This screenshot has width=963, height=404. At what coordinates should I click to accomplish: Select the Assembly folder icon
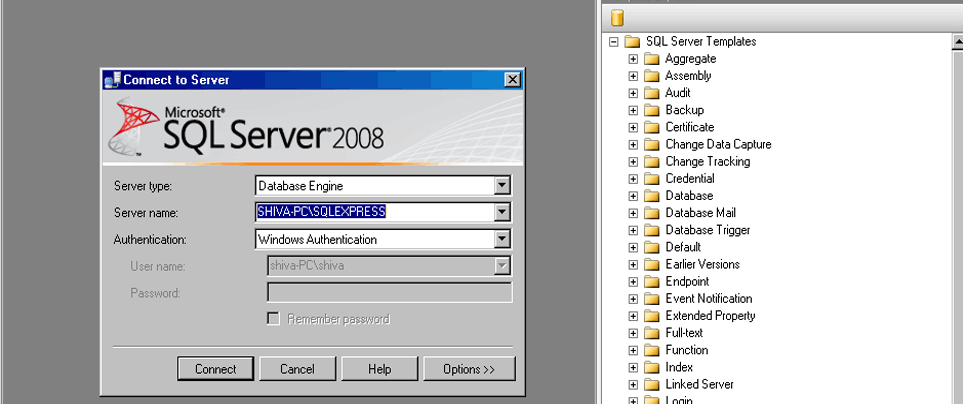tap(652, 76)
